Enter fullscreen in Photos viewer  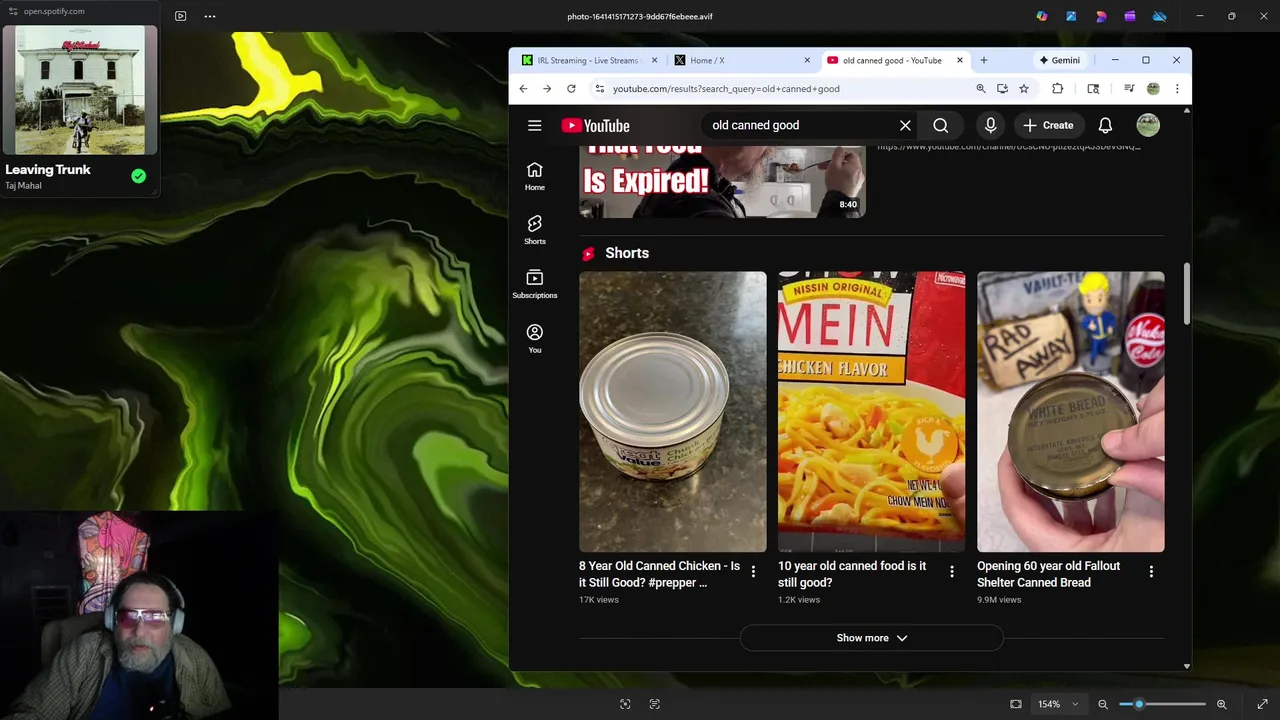1262,704
